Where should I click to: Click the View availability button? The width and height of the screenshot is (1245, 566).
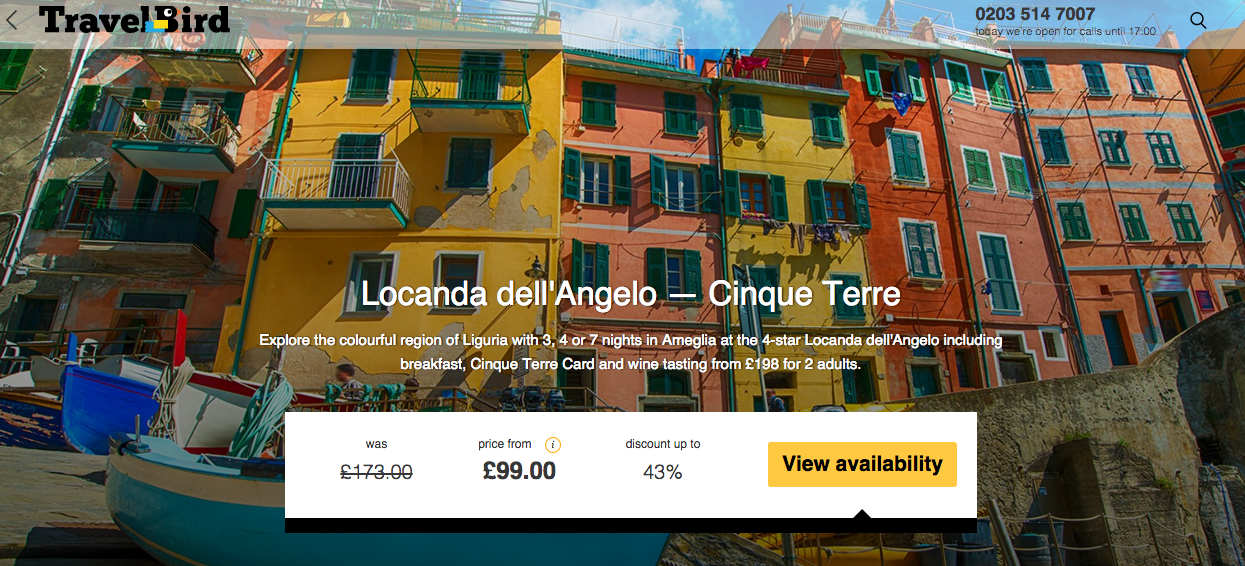click(x=862, y=464)
